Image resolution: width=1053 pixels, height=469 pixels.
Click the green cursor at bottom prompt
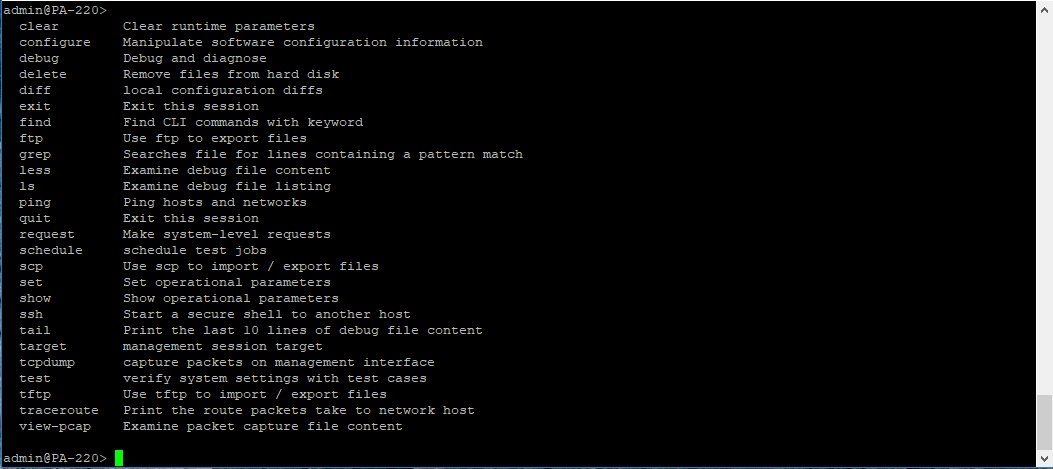tap(119, 458)
